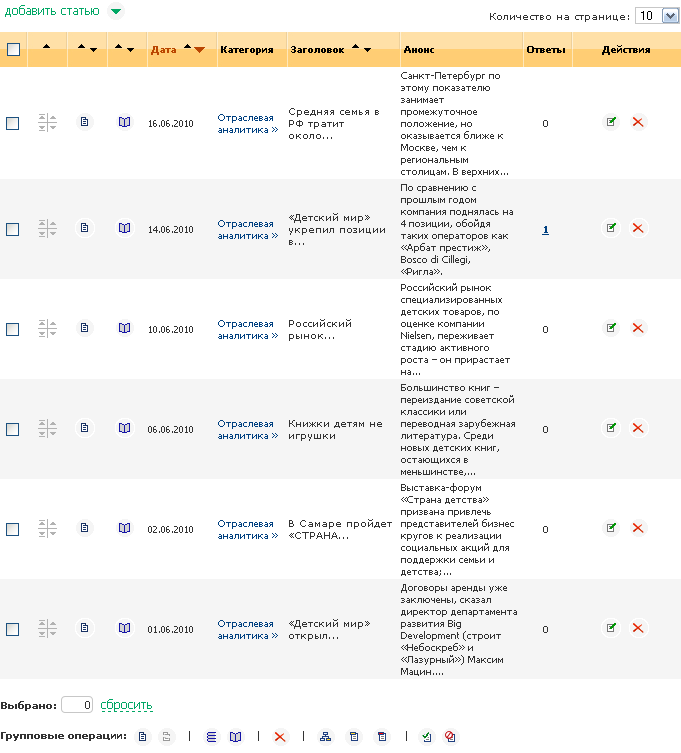Image resolution: width=681 pixels, height=753 pixels.
Task: Sort descending by 'Заголовок' column arrow
Action: (x=367, y=50)
